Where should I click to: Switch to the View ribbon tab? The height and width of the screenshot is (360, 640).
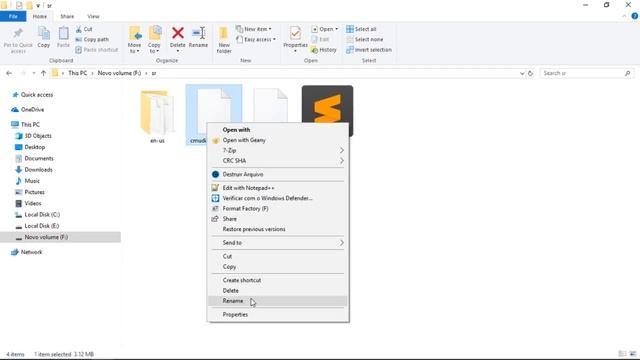coord(93,16)
